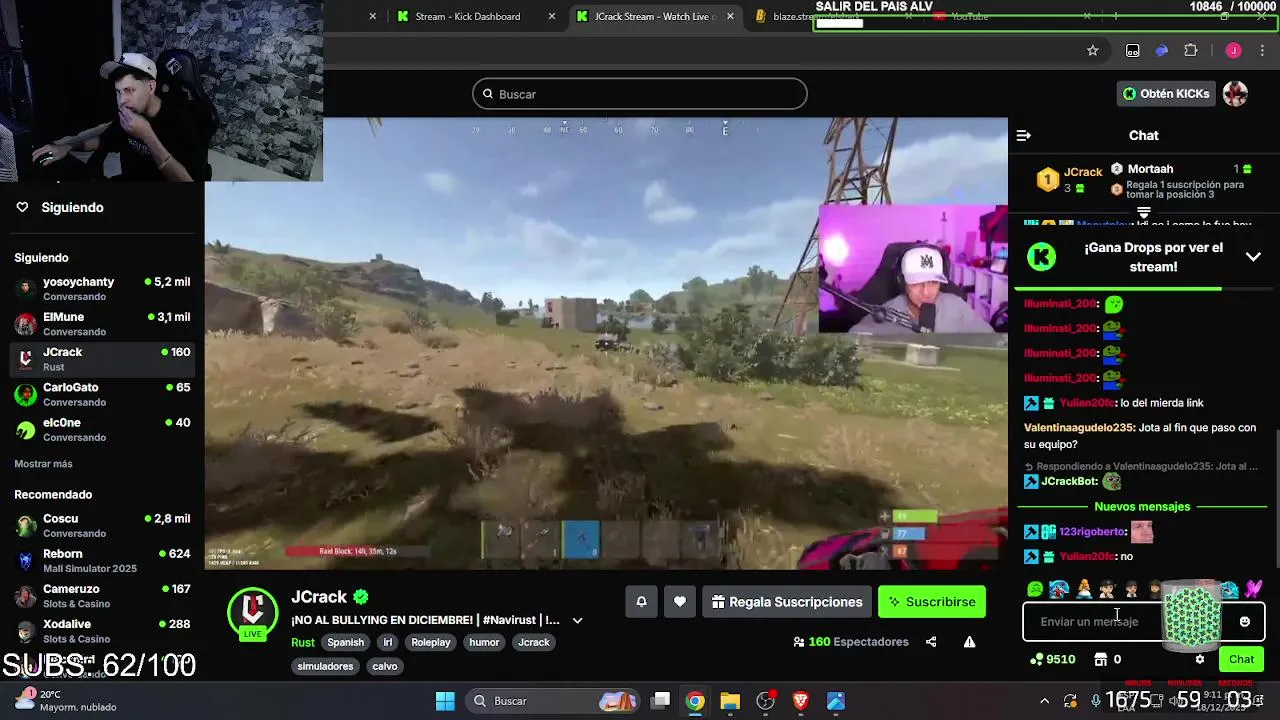Open Xodalive recommended channel
The width and height of the screenshot is (1280, 720).
pos(102,631)
